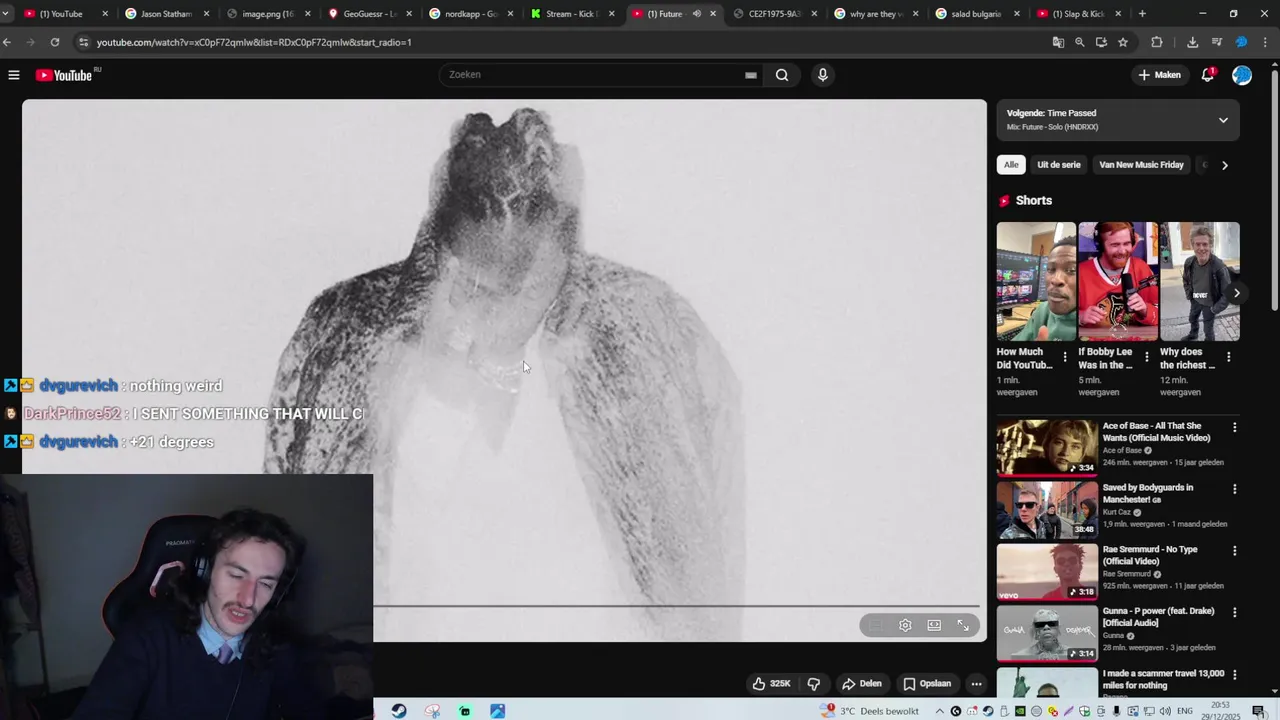Select the Alle filter chip
Screen dimensions: 1280x720
coord(1011,165)
